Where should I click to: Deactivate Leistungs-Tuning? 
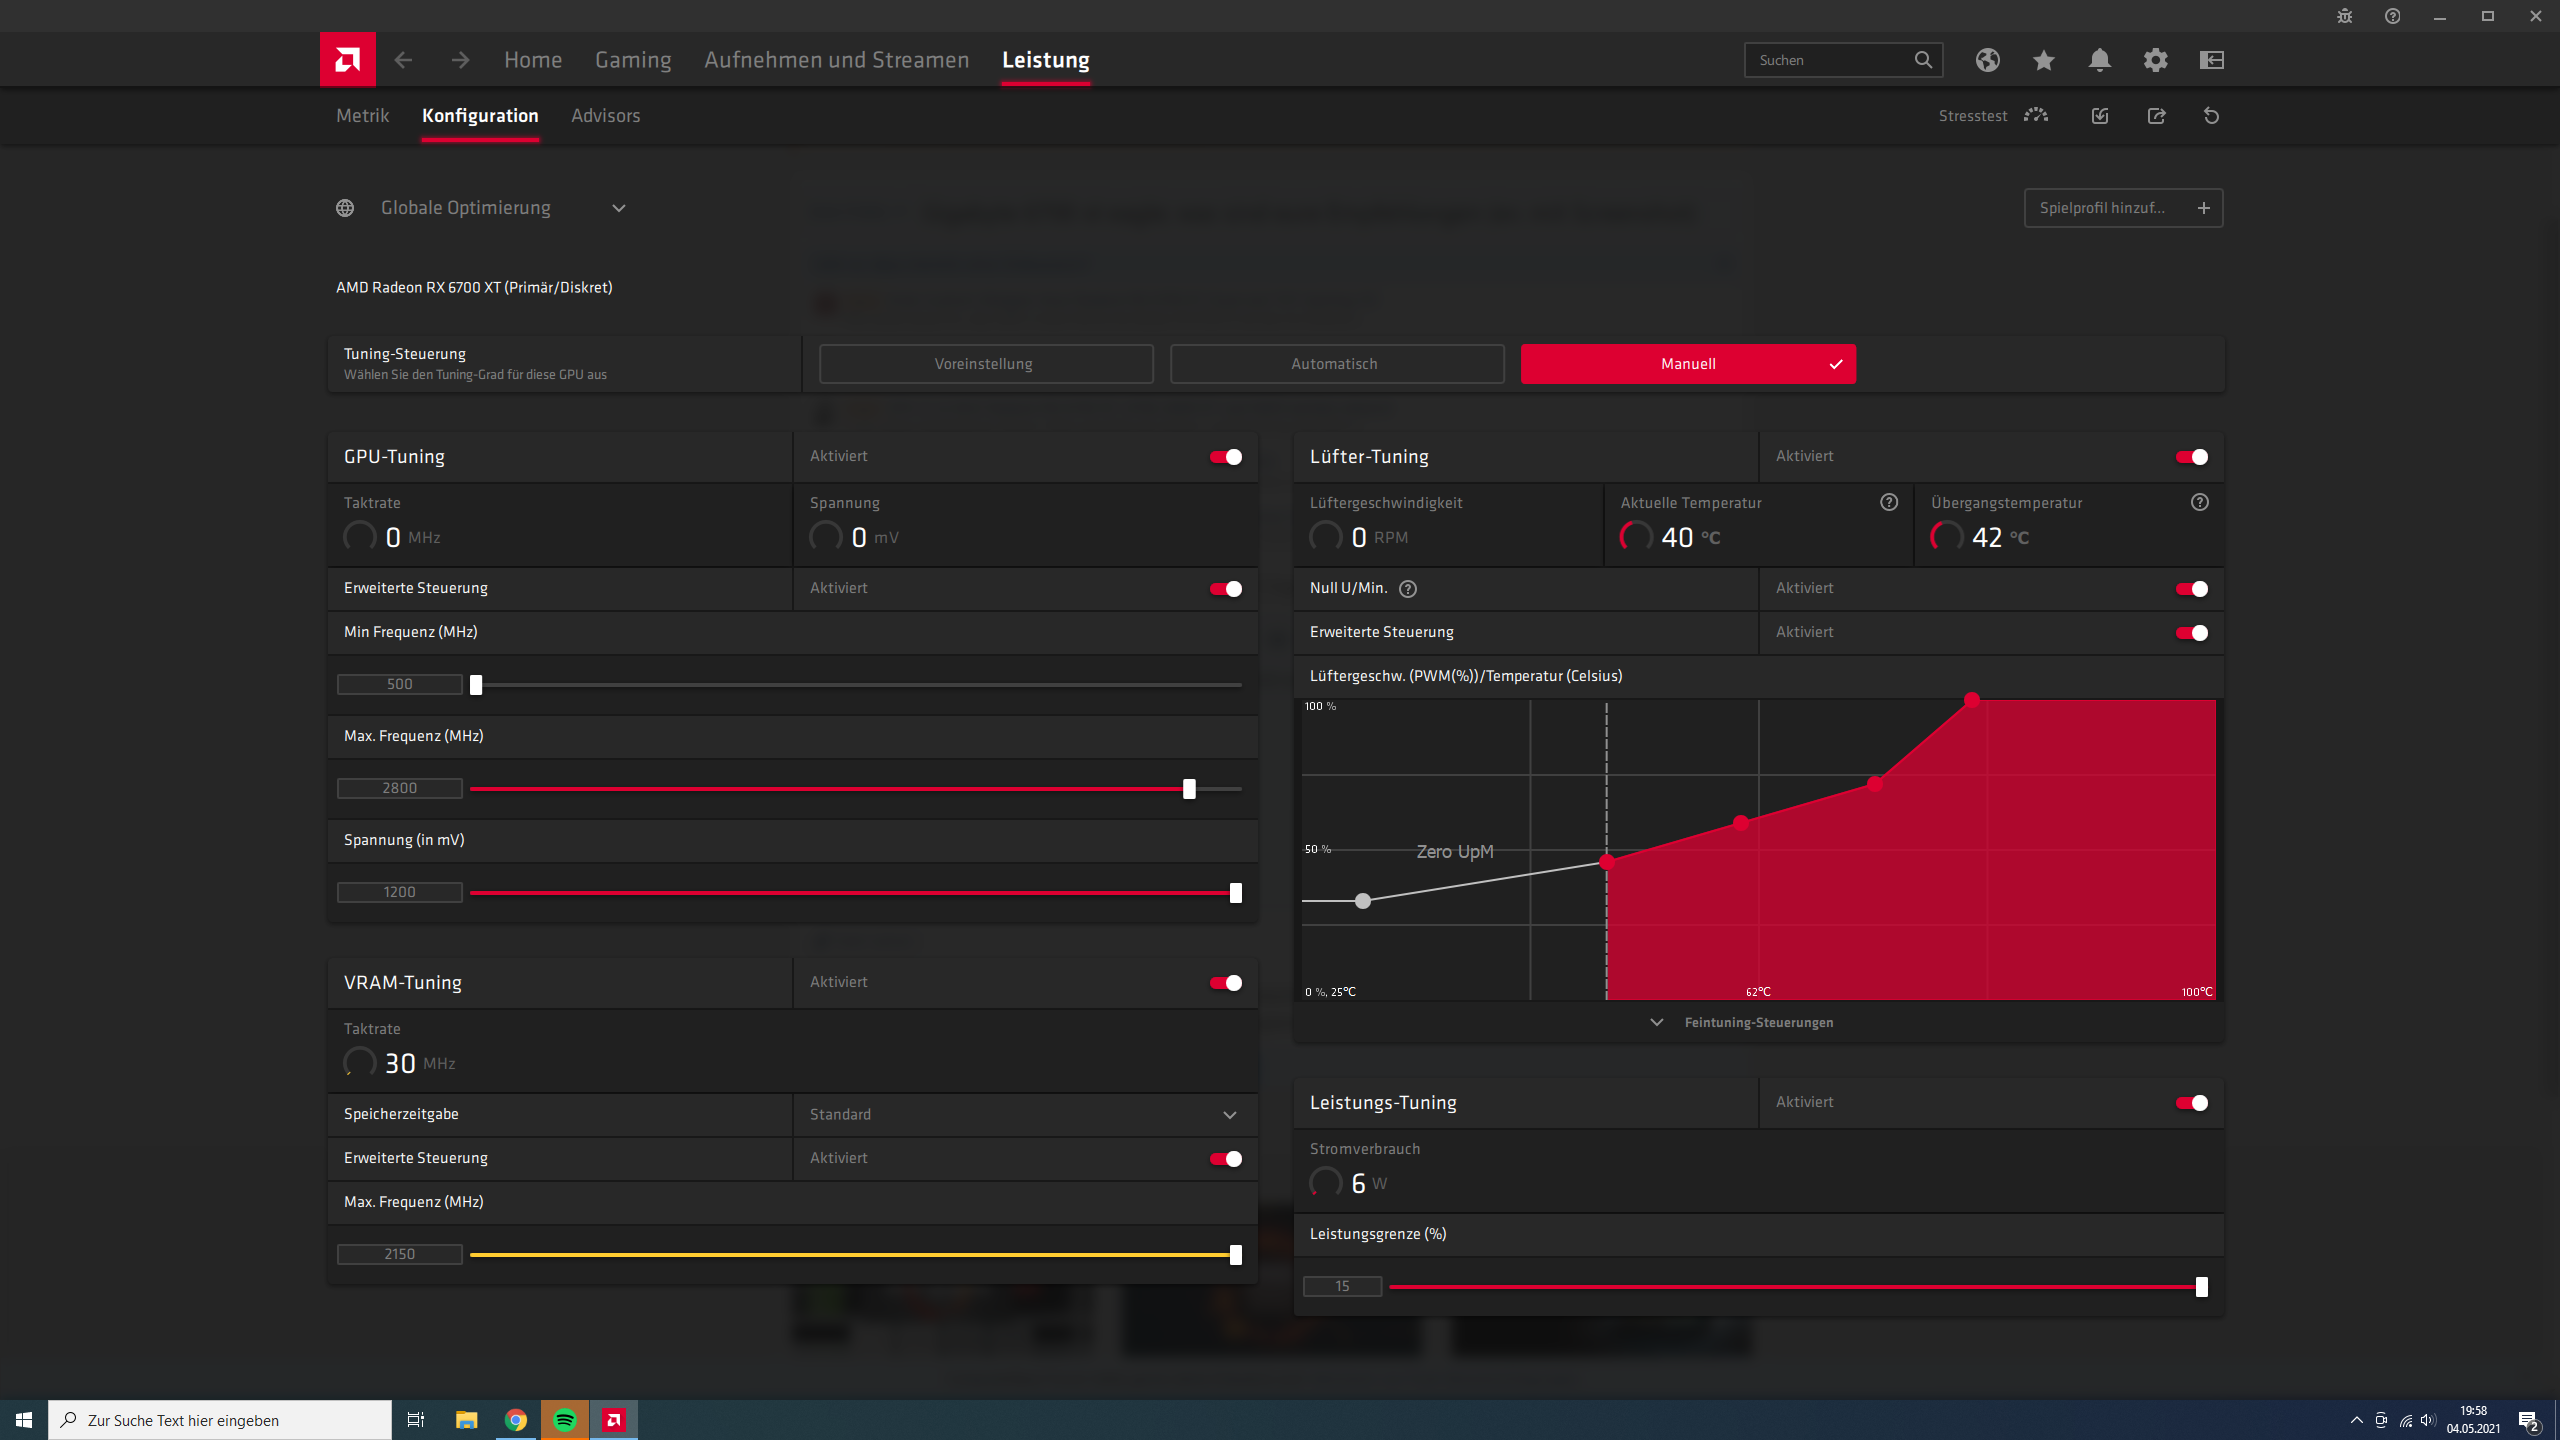pyautogui.click(x=2192, y=1103)
